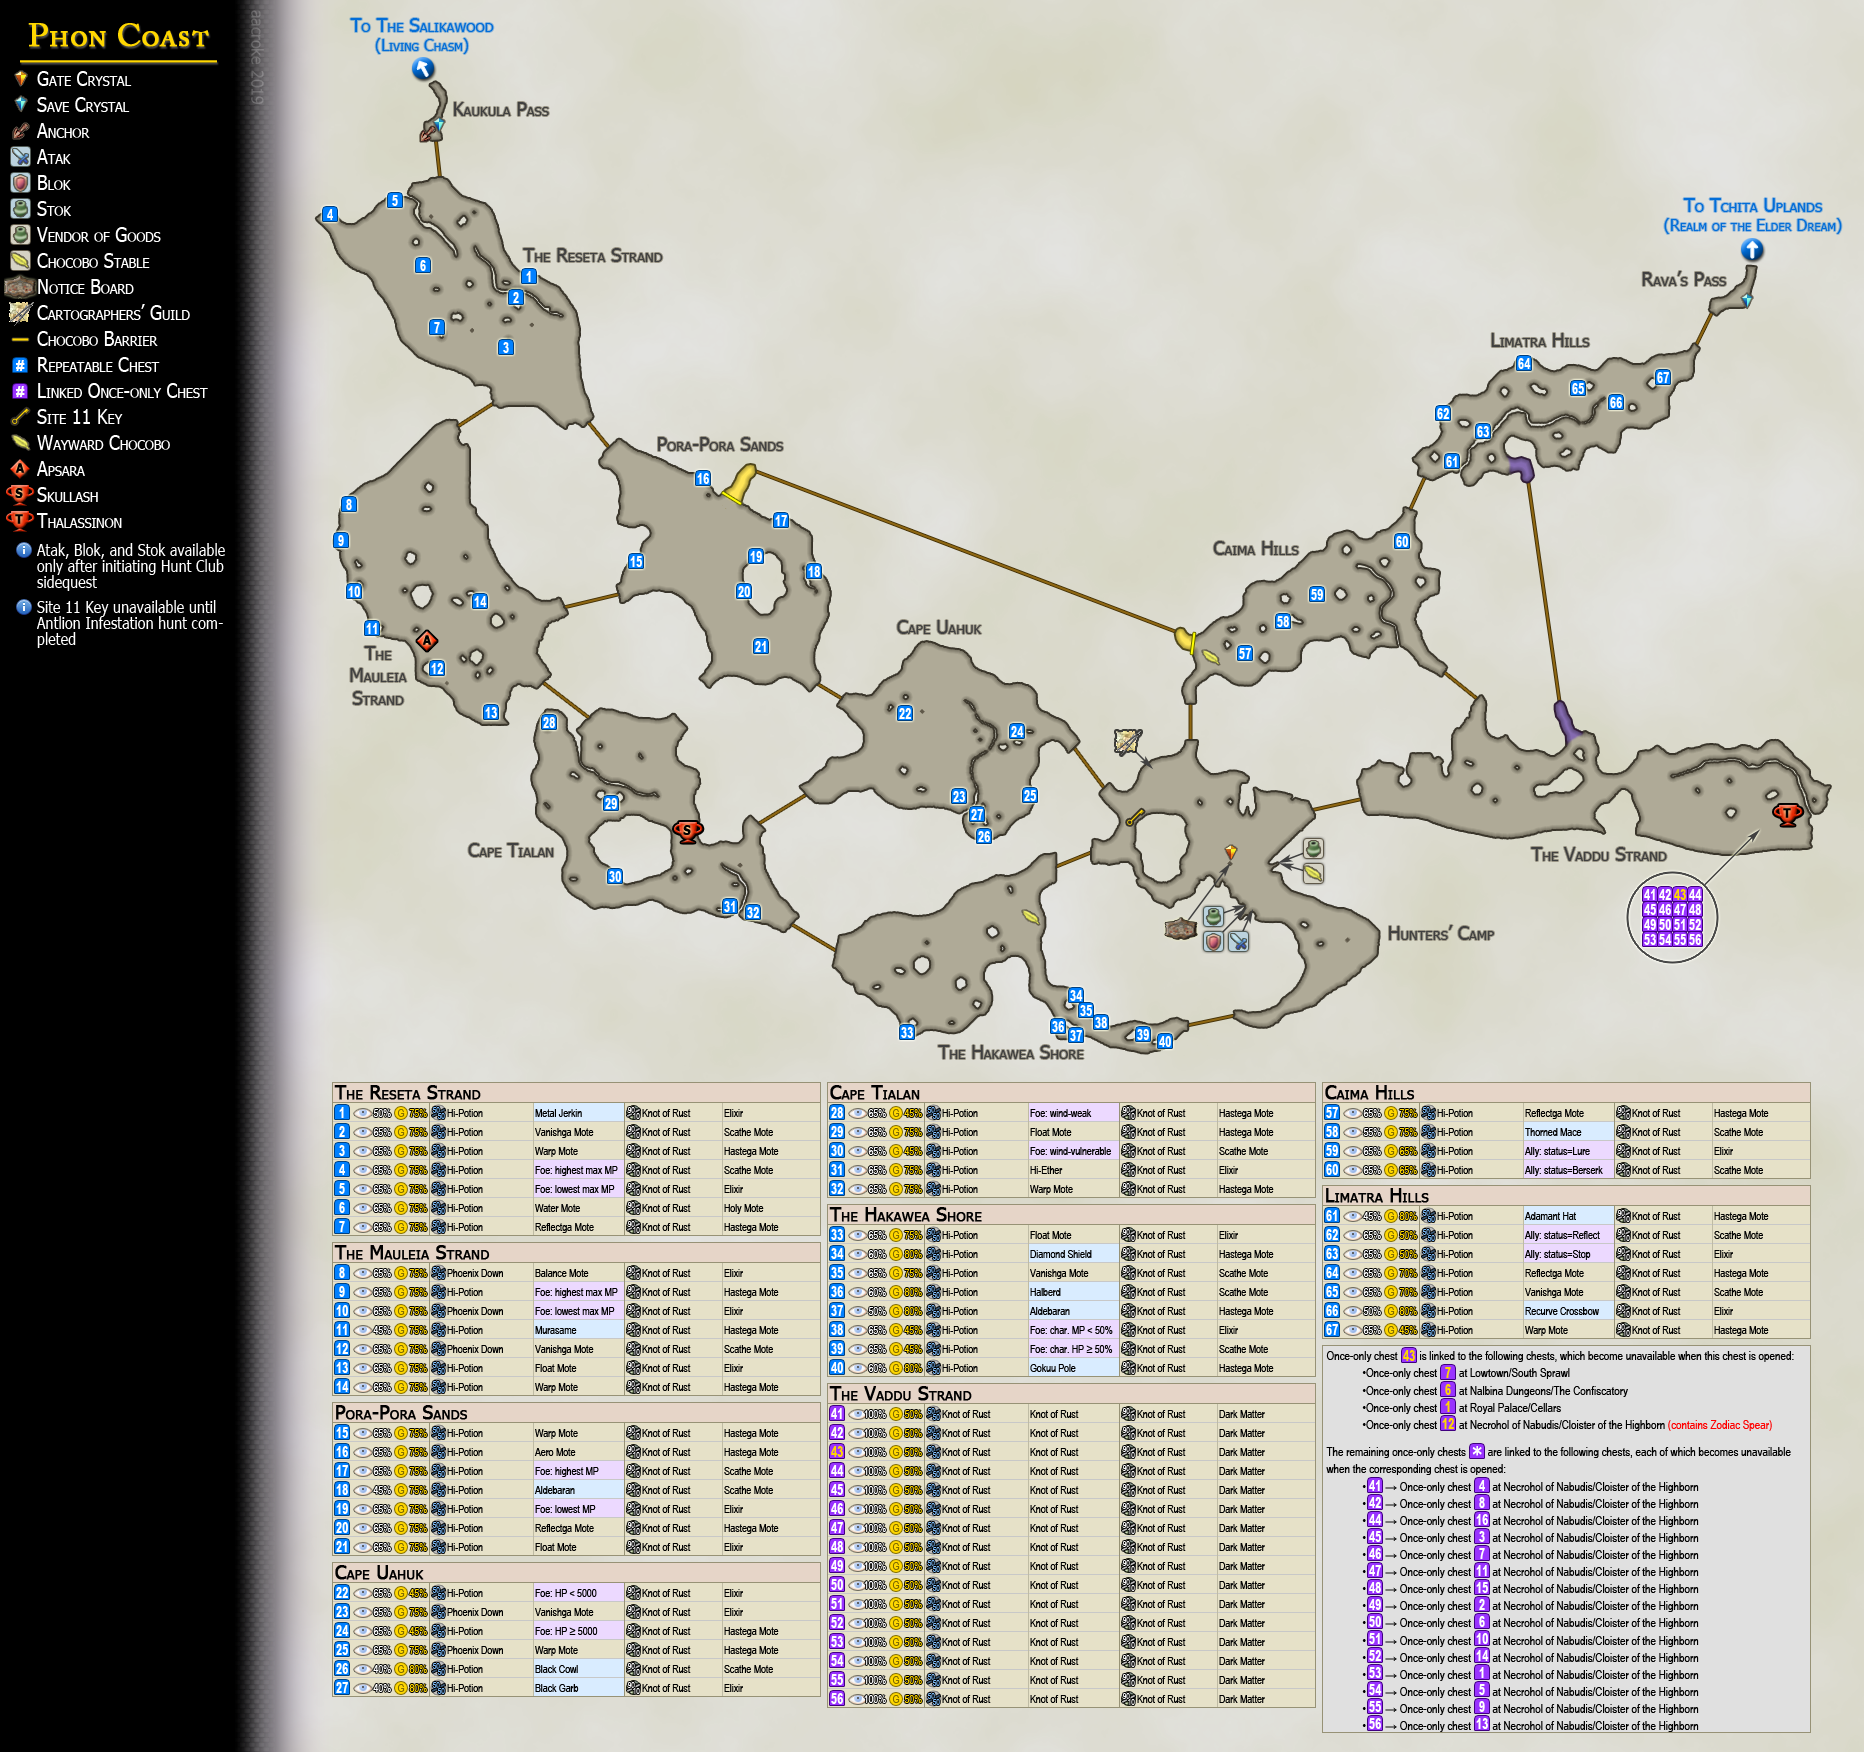The height and width of the screenshot is (1752, 1864).
Task: Click the Gate Crystal icon in the legend
Action: tap(20, 79)
